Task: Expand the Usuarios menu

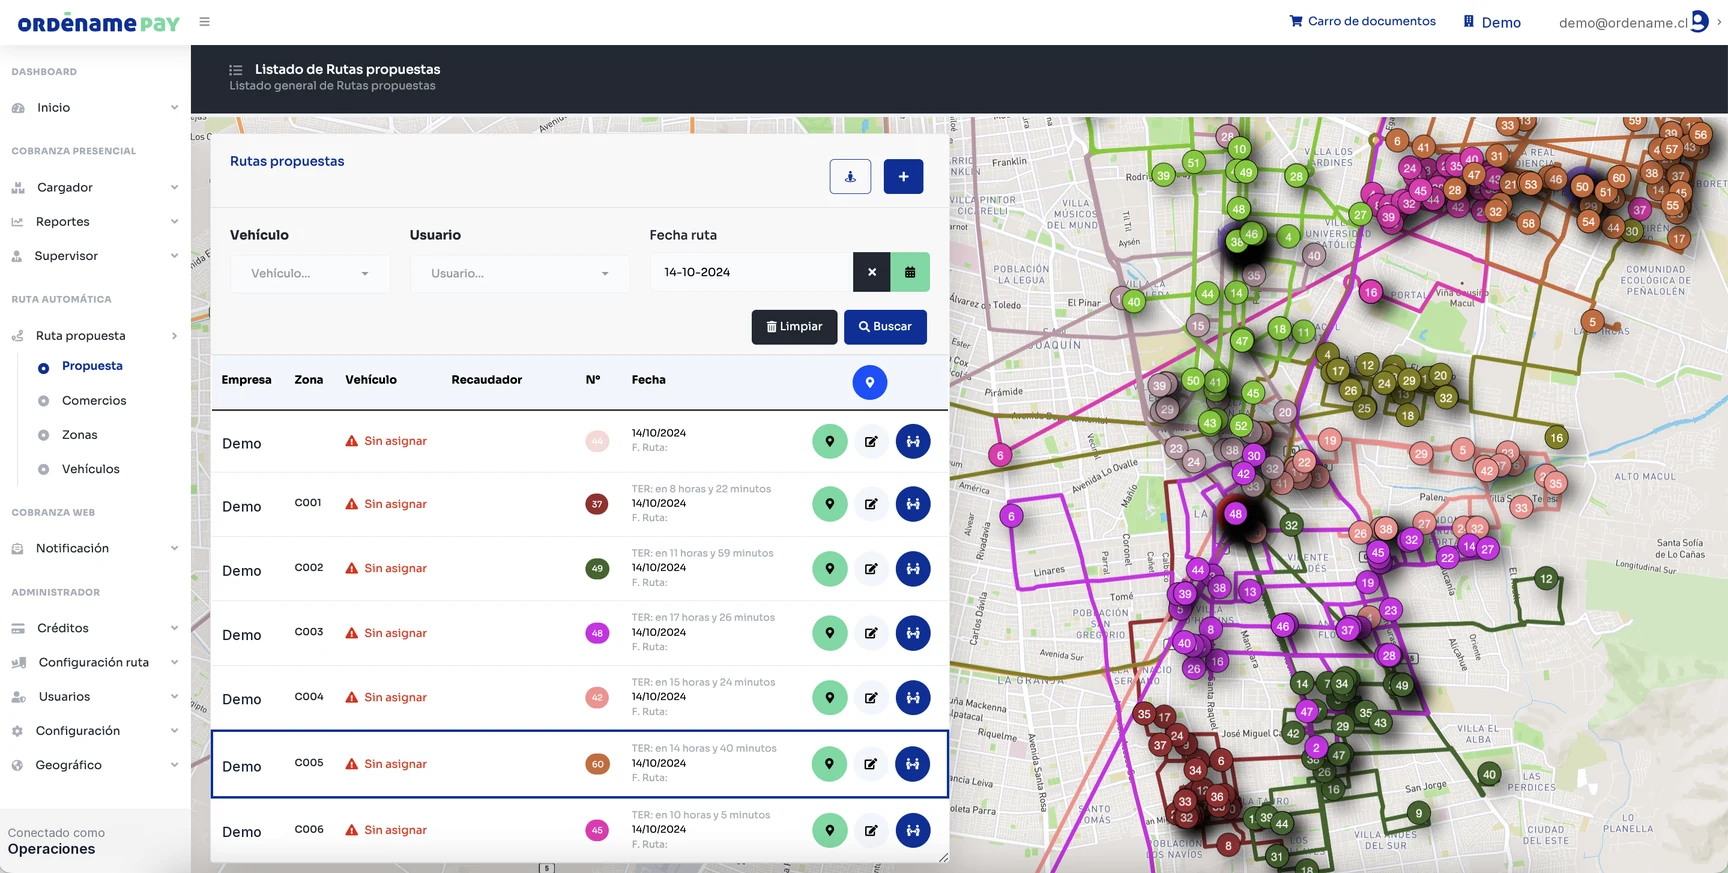Action: click(x=95, y=697)
